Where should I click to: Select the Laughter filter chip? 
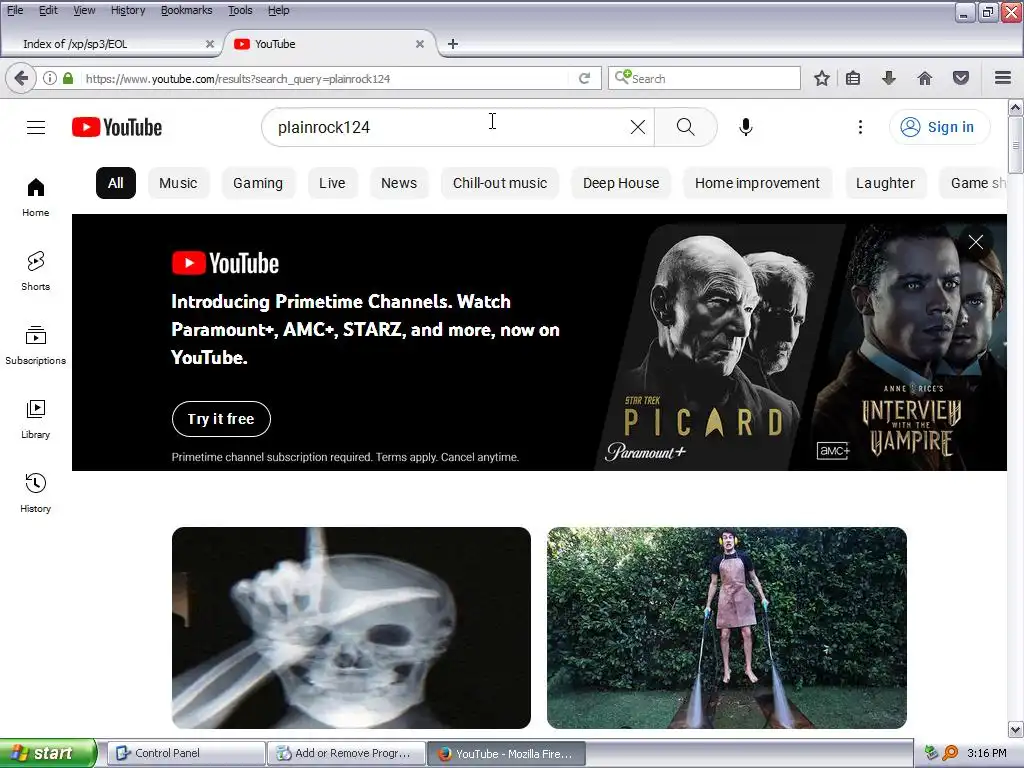(886, 184)
